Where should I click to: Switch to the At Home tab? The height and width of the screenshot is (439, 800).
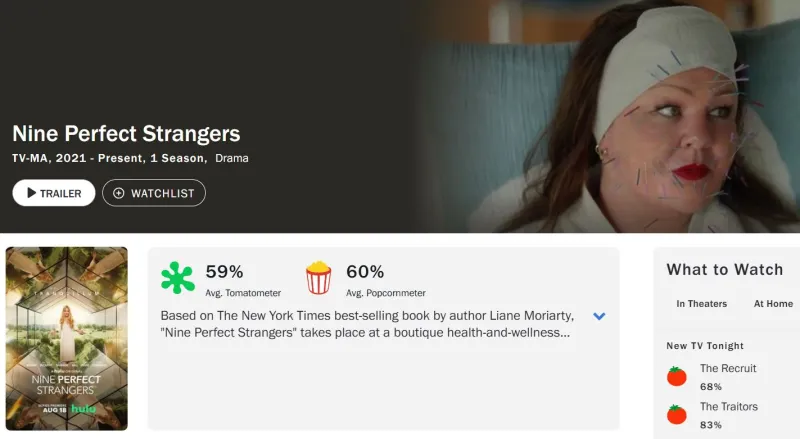tap(773, 304)
